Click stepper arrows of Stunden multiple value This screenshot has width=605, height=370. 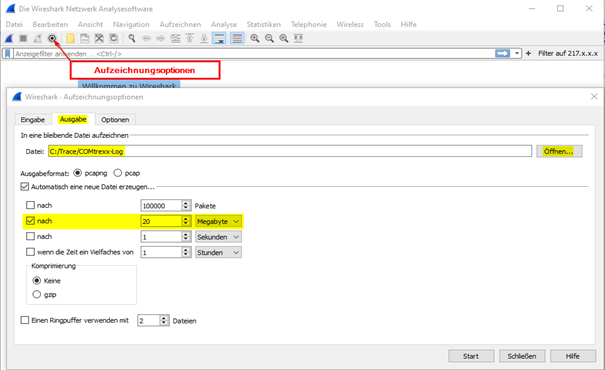click(x=186, y=252)
